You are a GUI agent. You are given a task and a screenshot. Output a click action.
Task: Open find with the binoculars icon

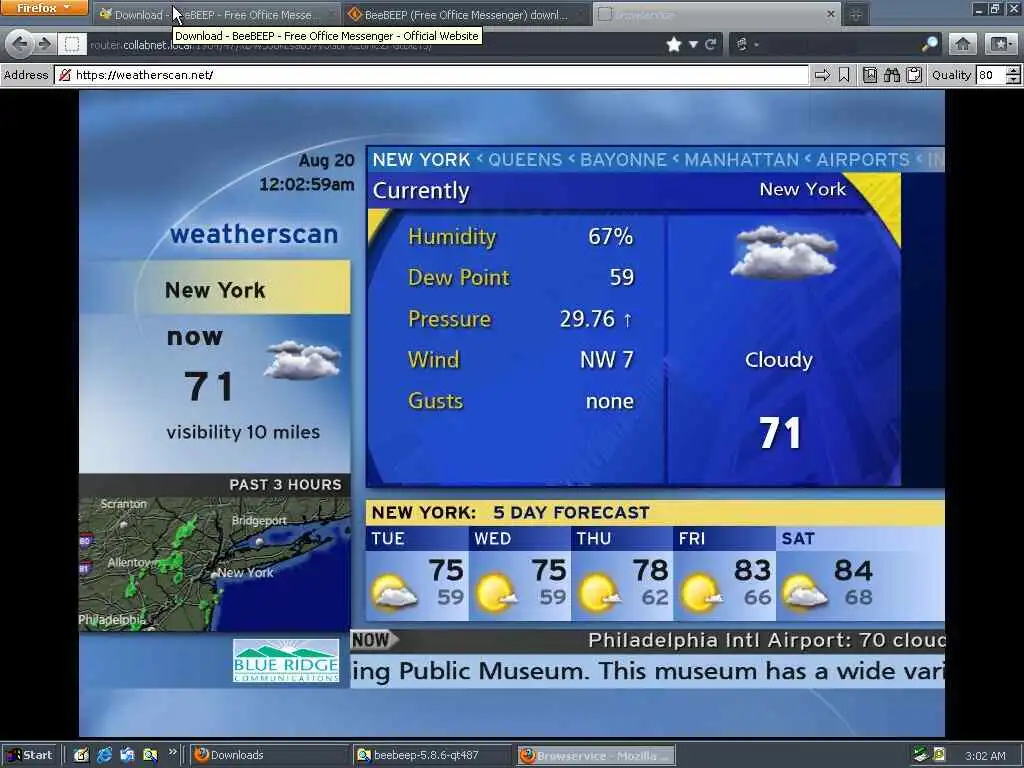892,75
